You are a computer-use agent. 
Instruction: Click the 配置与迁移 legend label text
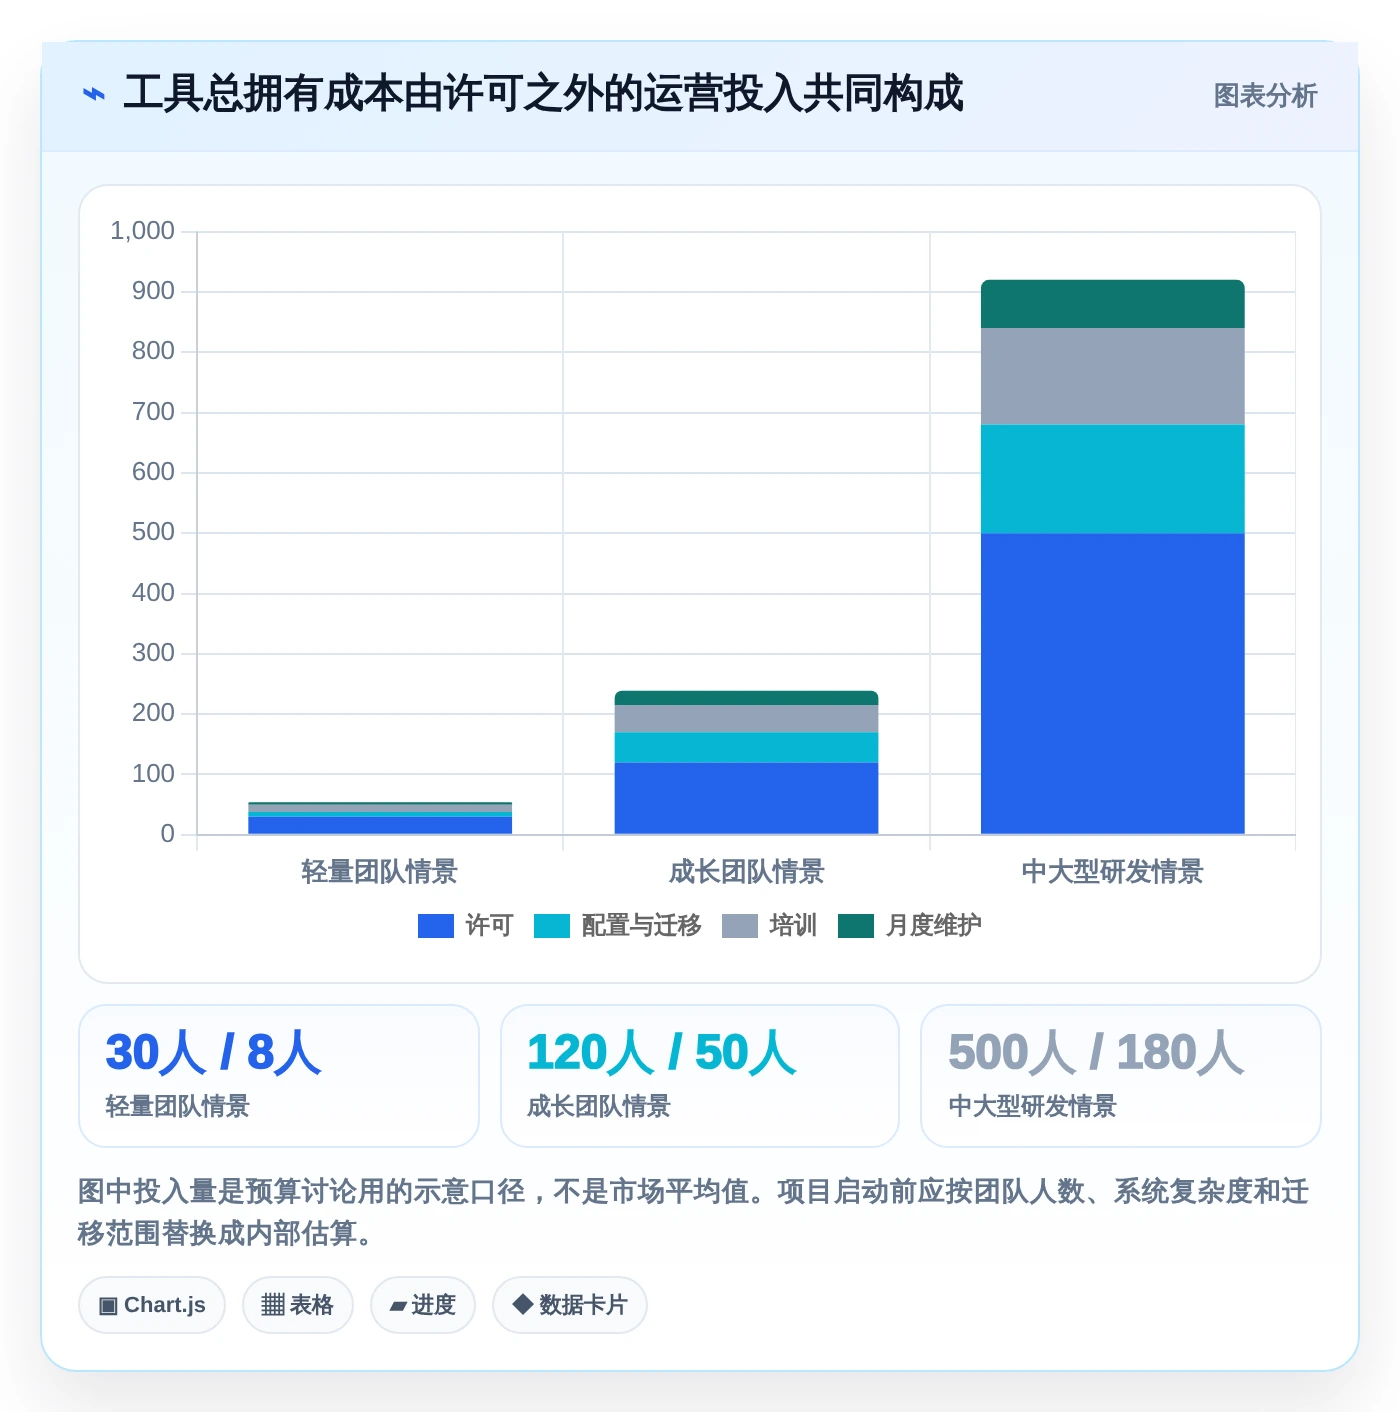pos(641,926)
